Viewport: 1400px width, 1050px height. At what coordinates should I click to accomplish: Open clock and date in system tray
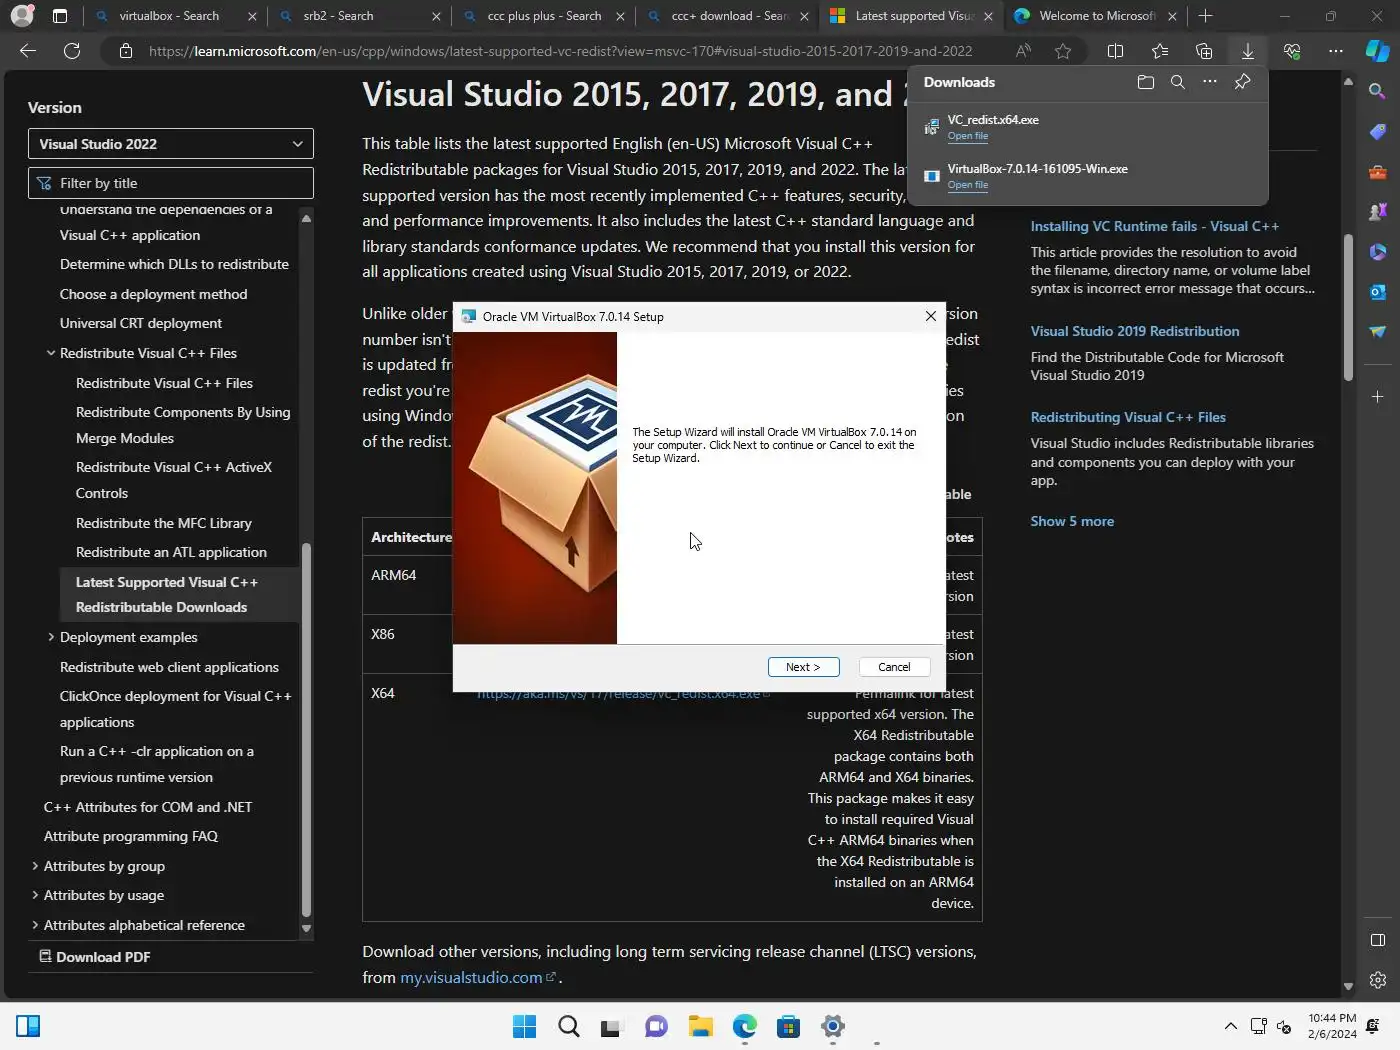click(x=1332, y=1026)
